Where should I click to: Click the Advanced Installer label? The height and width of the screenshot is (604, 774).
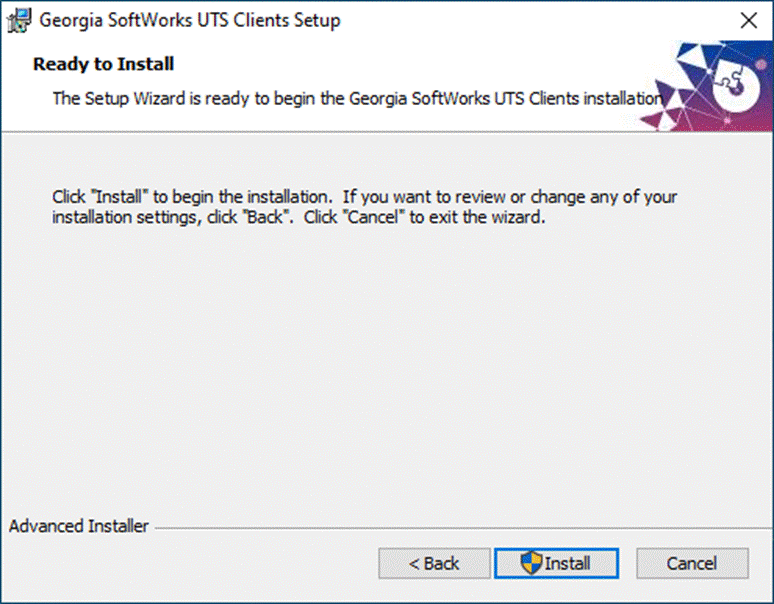[78, 526]
